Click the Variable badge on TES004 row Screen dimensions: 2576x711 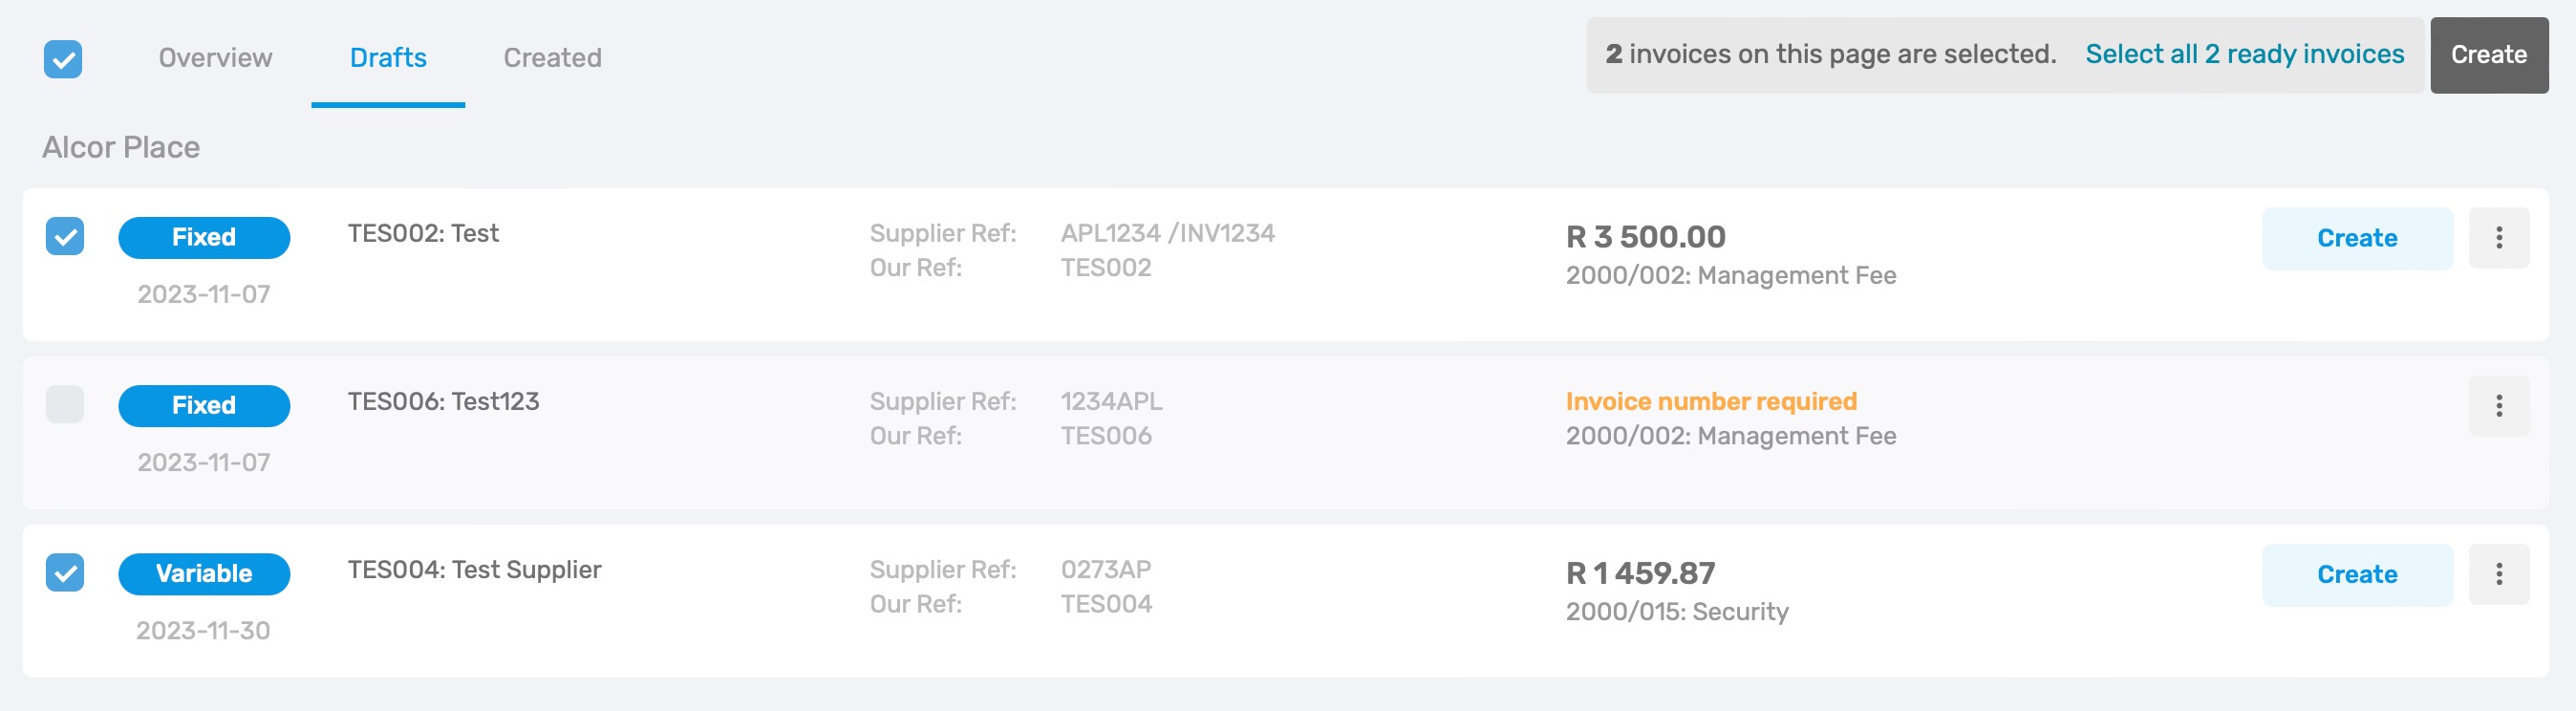204,574
